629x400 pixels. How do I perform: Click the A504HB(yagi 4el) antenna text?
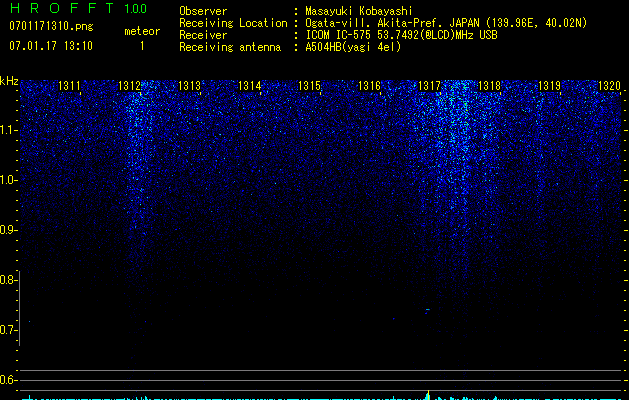pyautogui.click(x=353, y=47)
